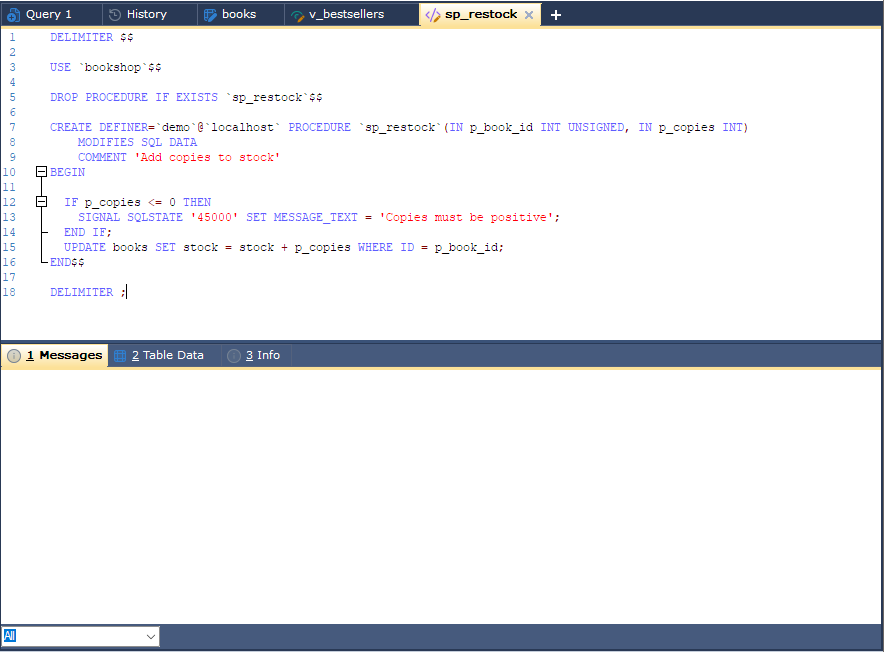Click the Info tab icon

[233, 356]
